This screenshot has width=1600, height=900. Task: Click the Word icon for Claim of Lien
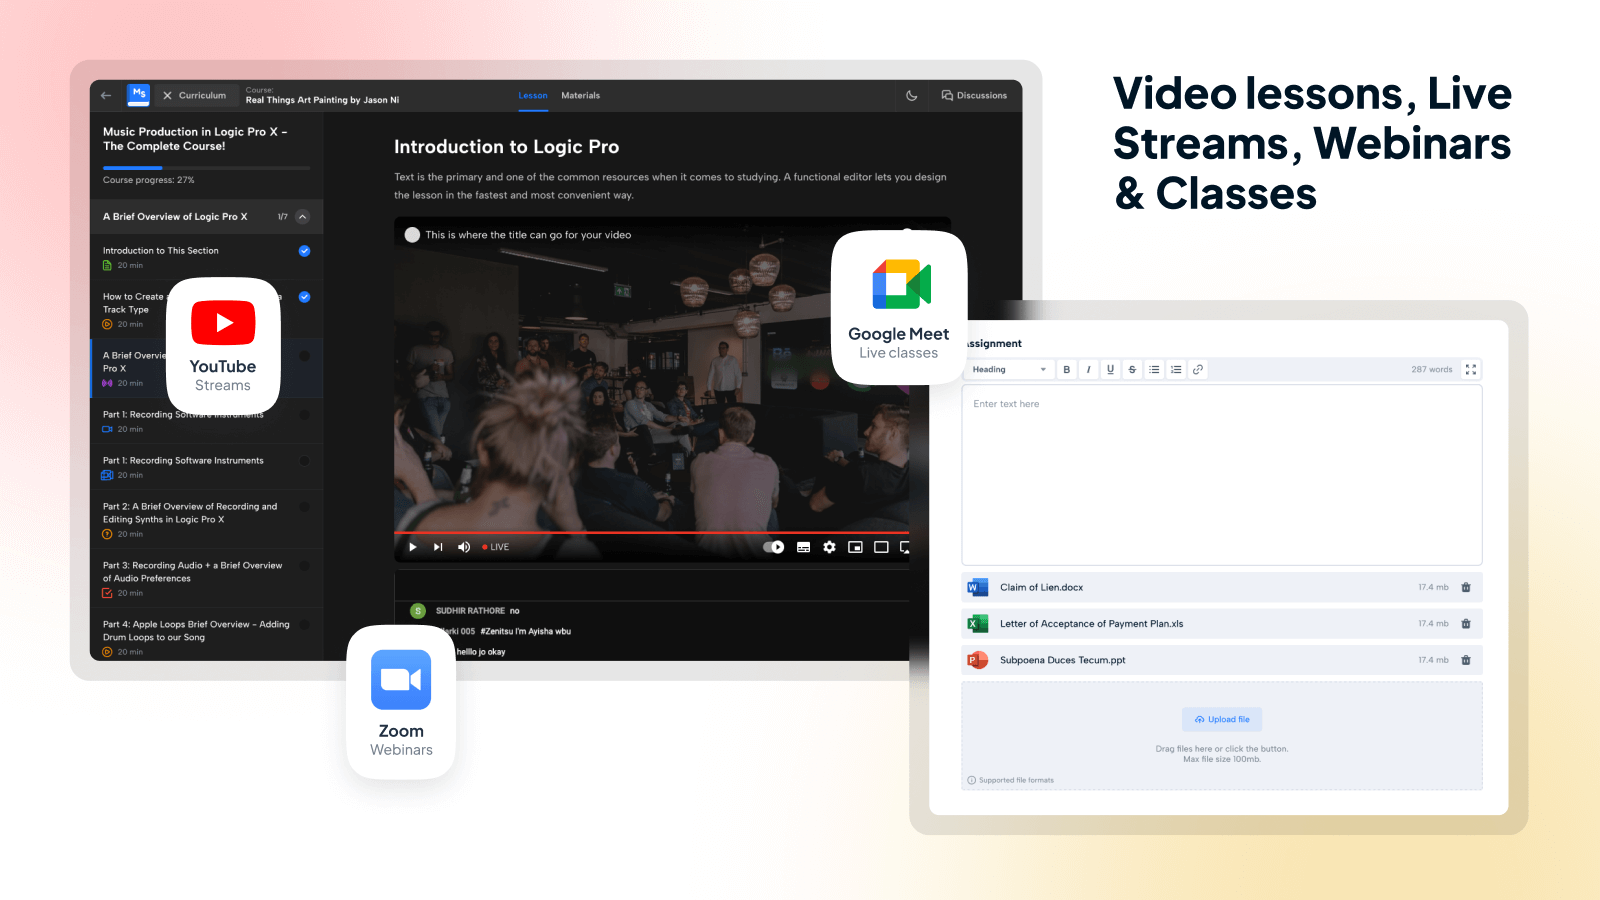(x=977, y=588)
